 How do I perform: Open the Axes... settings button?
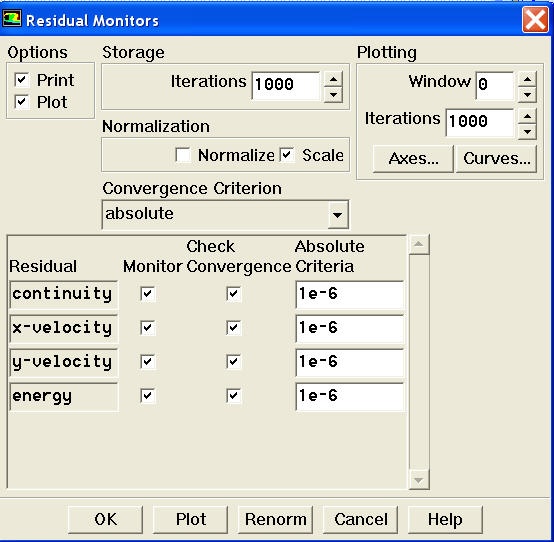[413, 159]
